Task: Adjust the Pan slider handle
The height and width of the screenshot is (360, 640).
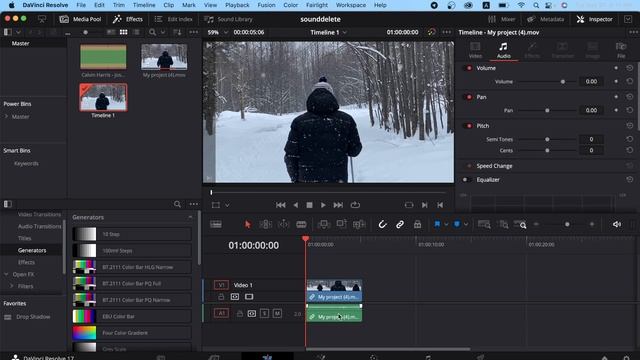Action: [x=547, y=110]
